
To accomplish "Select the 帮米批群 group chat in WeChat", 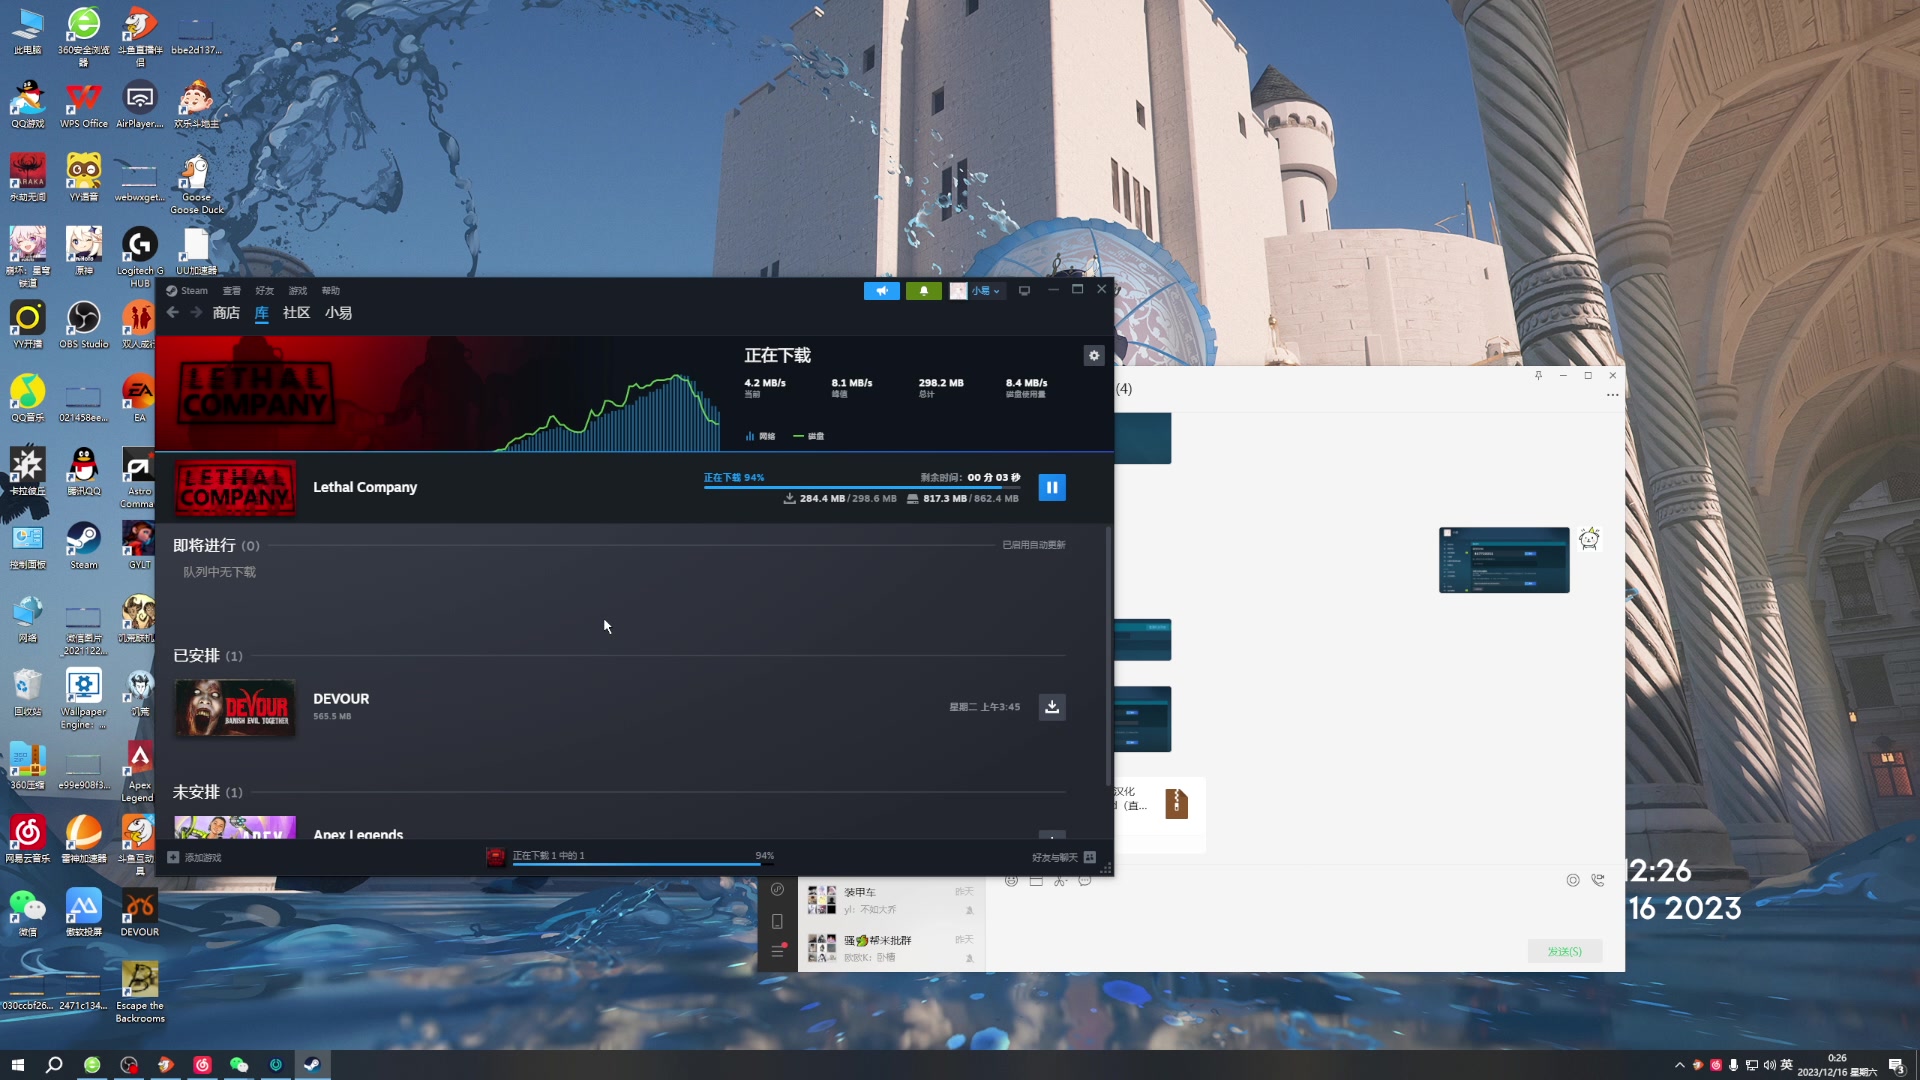I will click(x=892, y=948).
